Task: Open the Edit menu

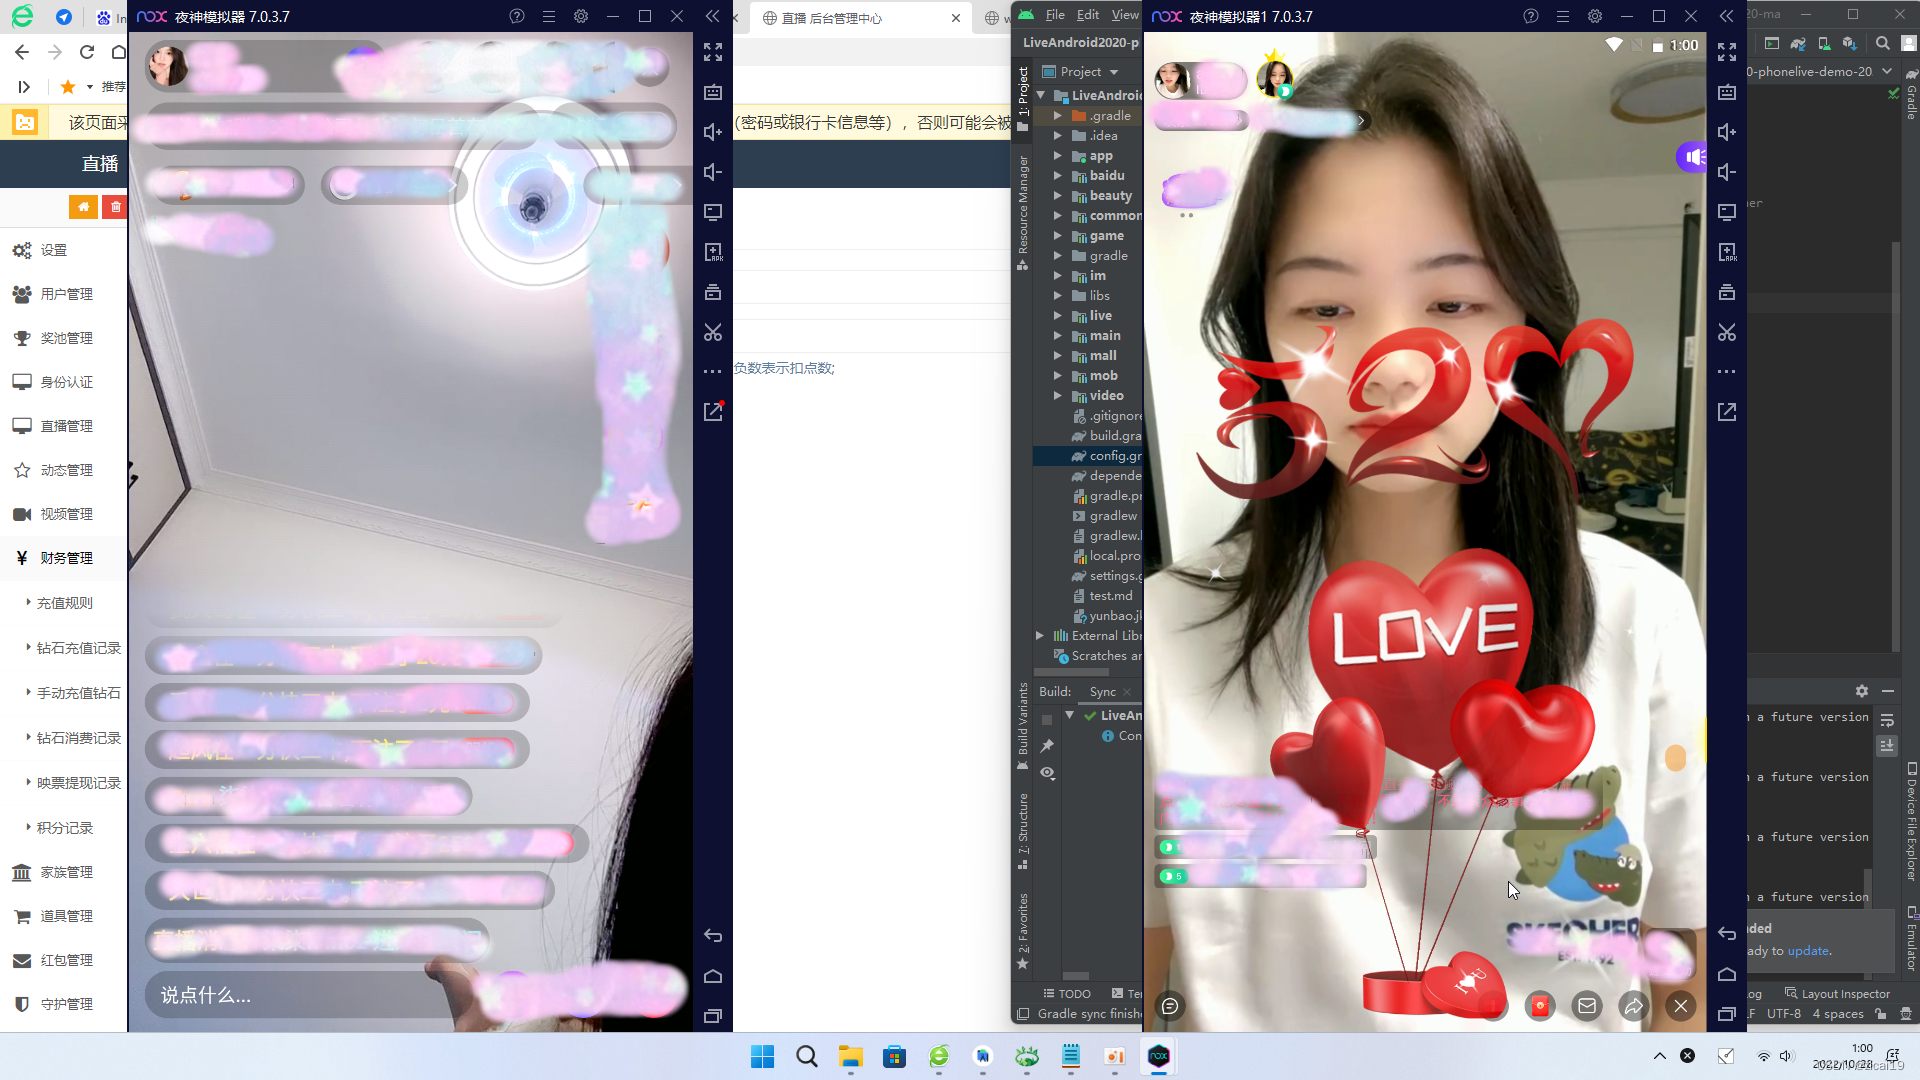Action: [x=1088, y=15]
